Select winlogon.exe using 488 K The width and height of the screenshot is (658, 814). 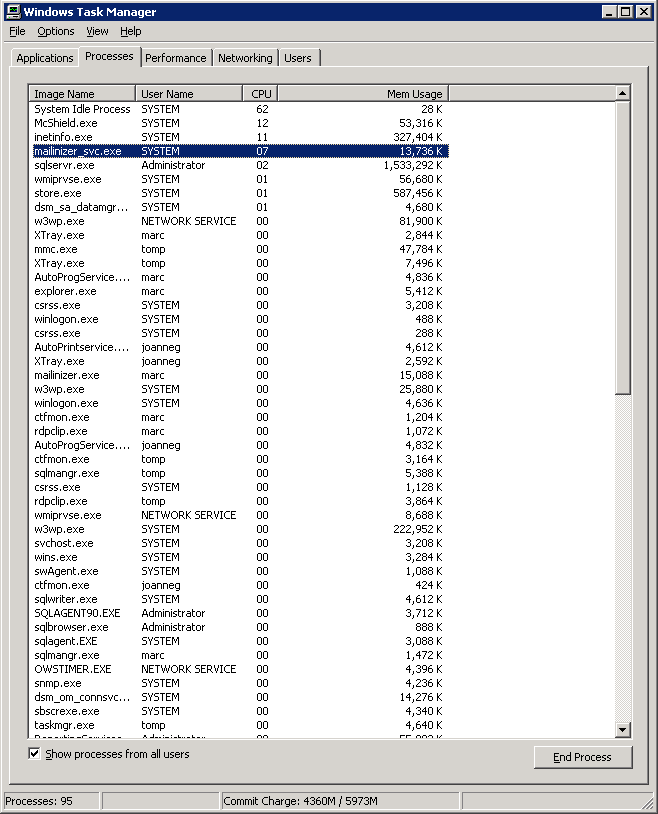(239, 319)
